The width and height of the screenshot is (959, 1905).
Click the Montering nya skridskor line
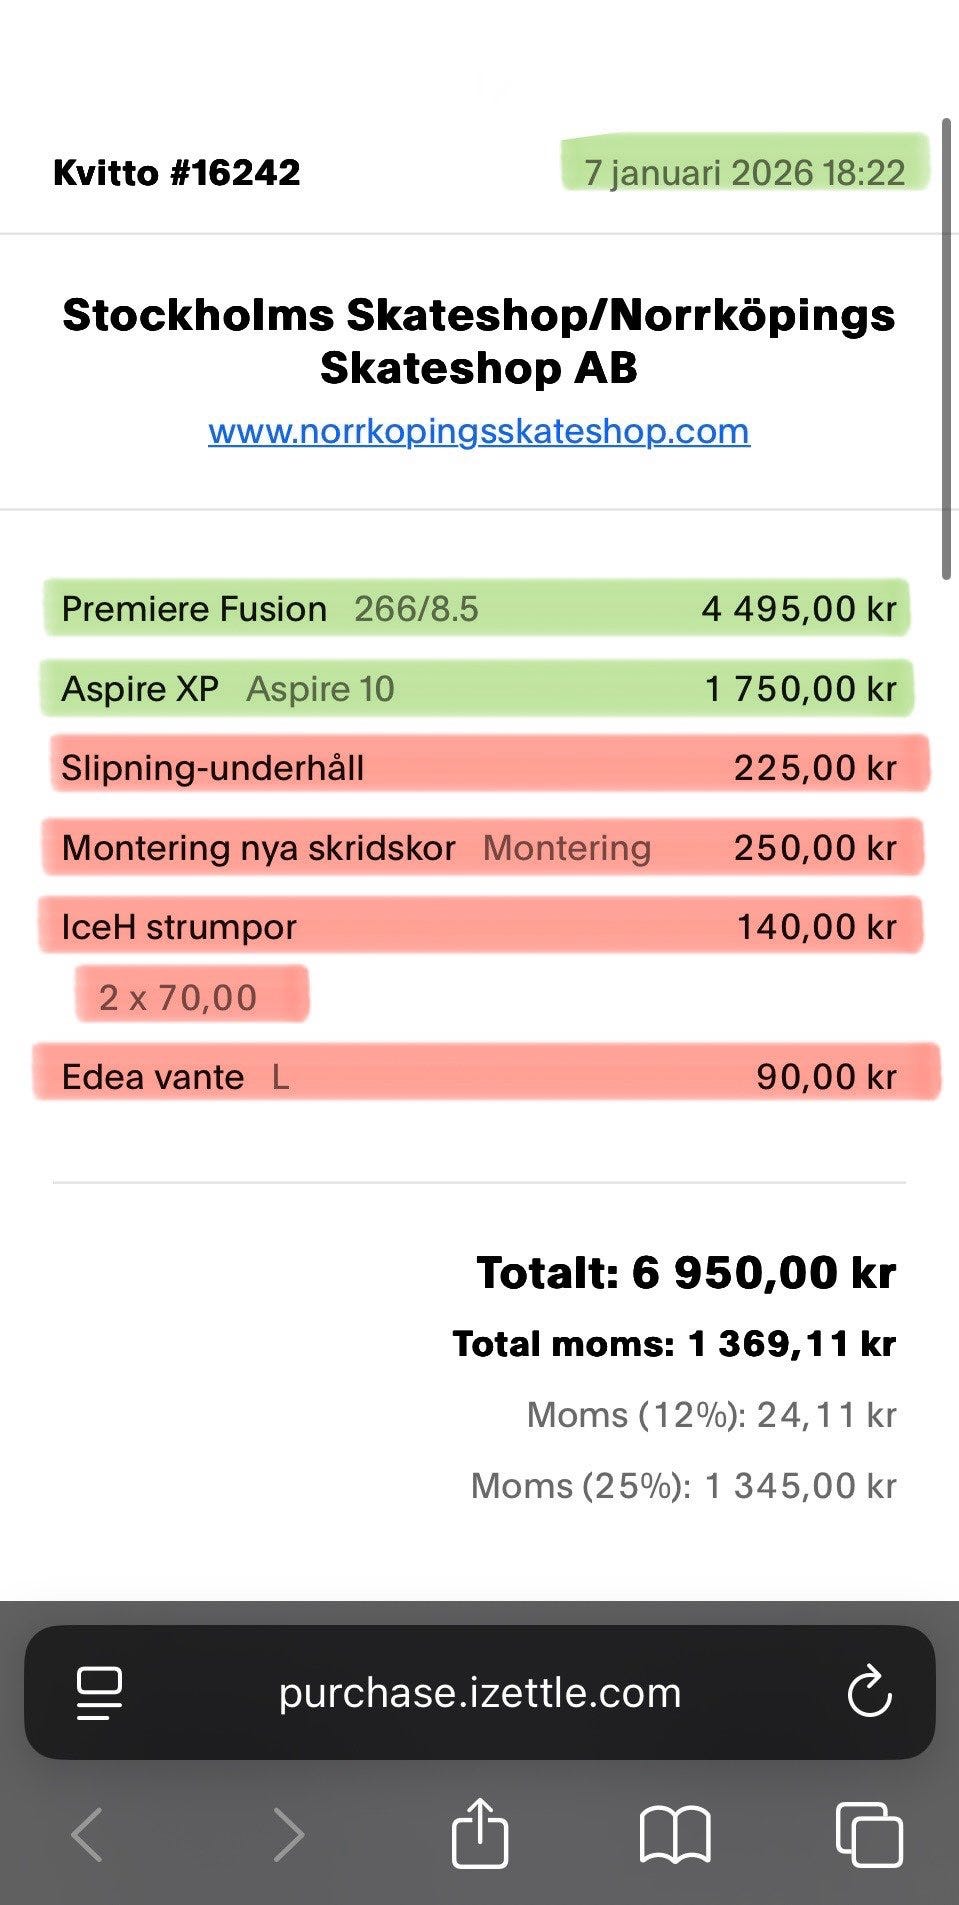(482, 847)
